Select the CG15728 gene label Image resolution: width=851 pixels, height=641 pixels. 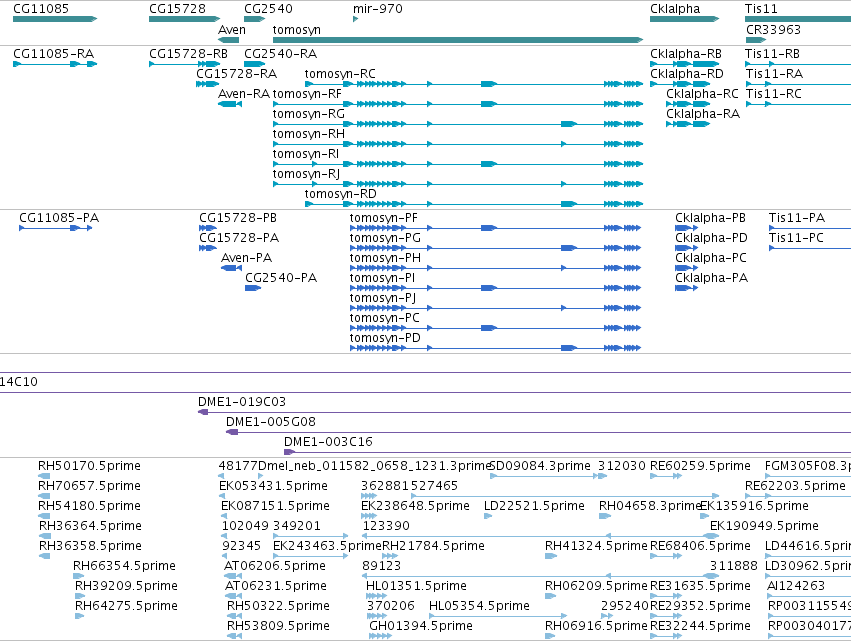click(x=177, y=9)
